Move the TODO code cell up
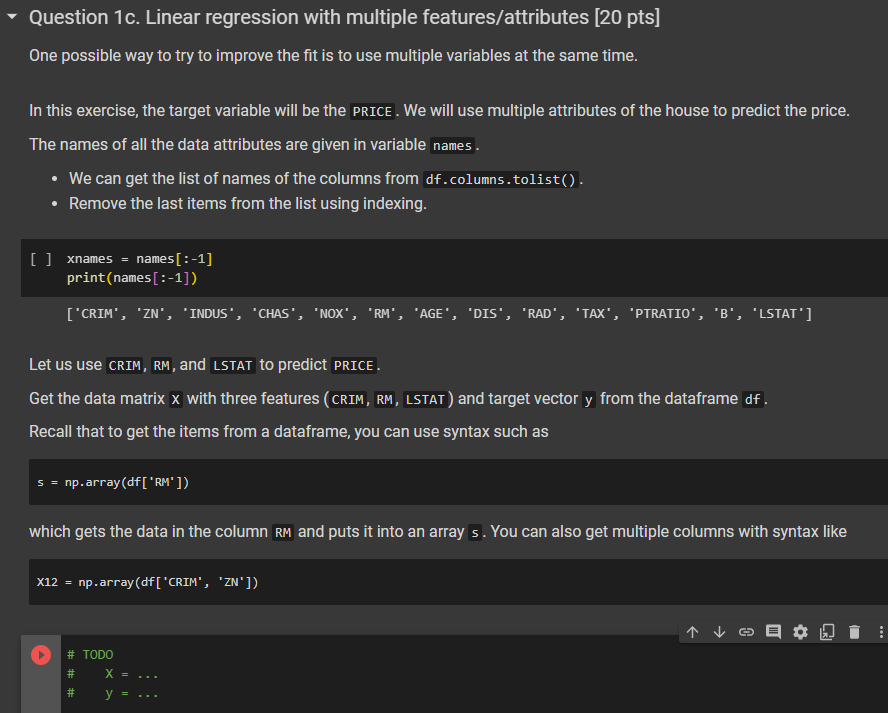The height and width of the screenshot is (713, 888). coord(693,632)
